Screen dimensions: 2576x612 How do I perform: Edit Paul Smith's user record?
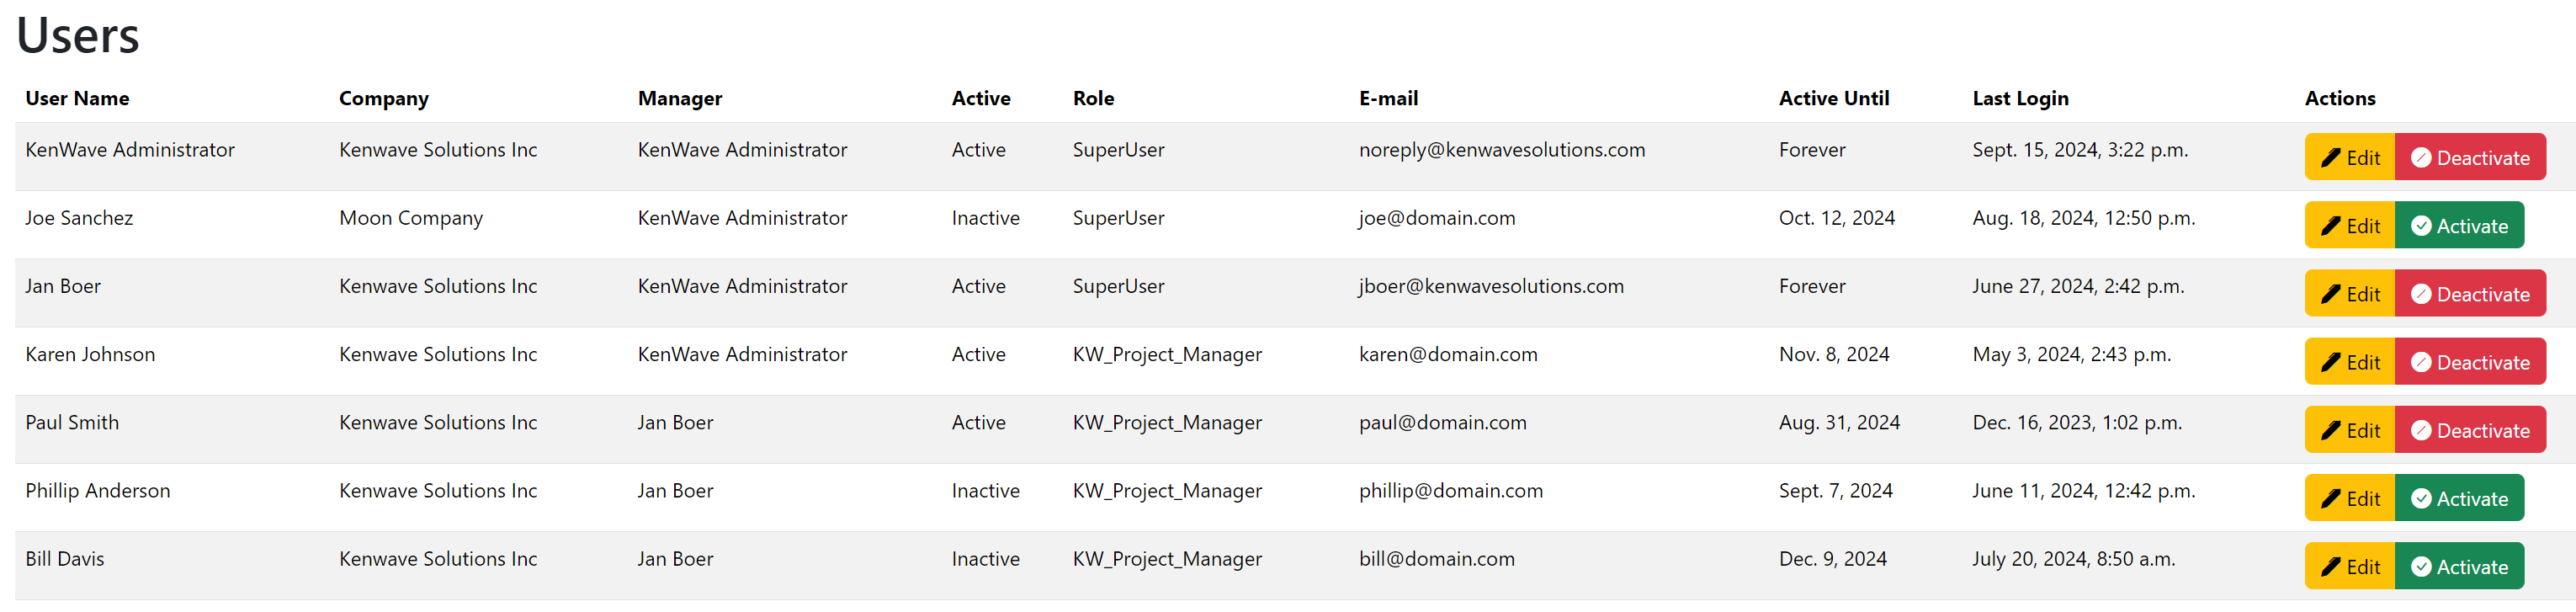[x=2350, y=430]
